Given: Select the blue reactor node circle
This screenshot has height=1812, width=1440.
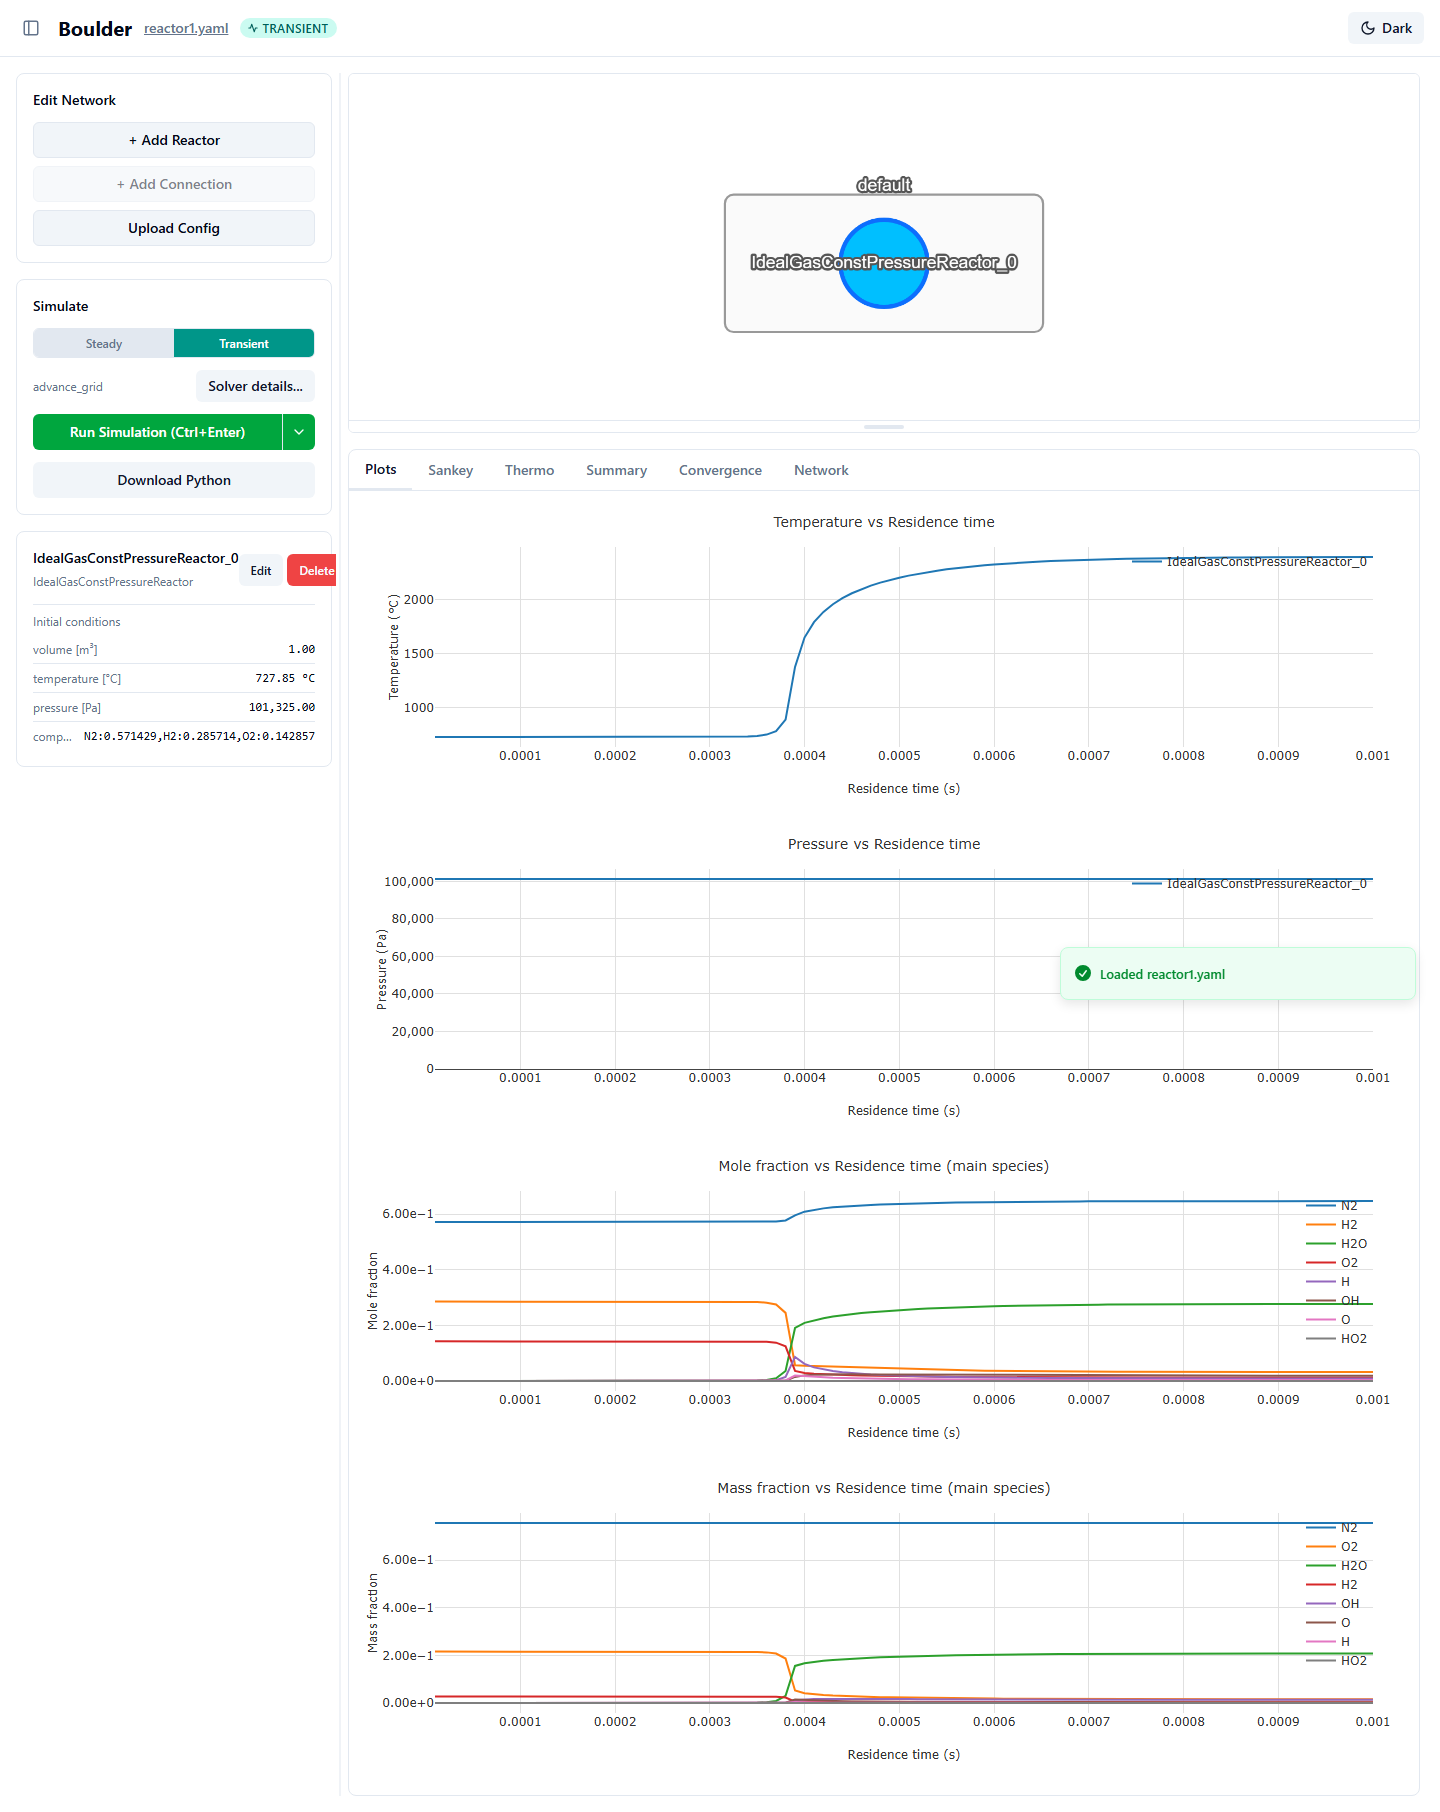Looking at the screenshot, I should (x=884, y=263).
